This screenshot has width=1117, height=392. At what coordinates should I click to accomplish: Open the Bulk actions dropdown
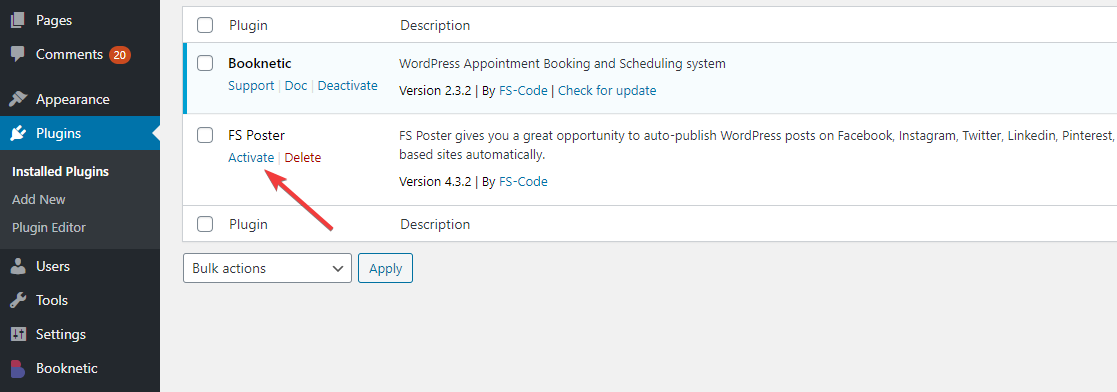[x=267, y=269]
